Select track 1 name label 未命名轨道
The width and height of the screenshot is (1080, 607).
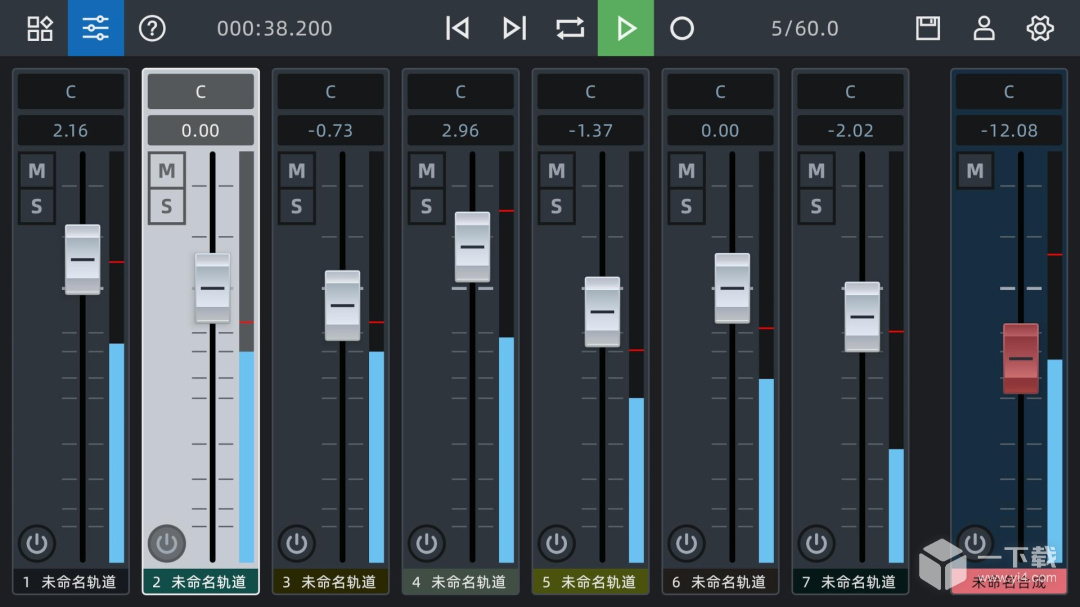pos(79,582)
